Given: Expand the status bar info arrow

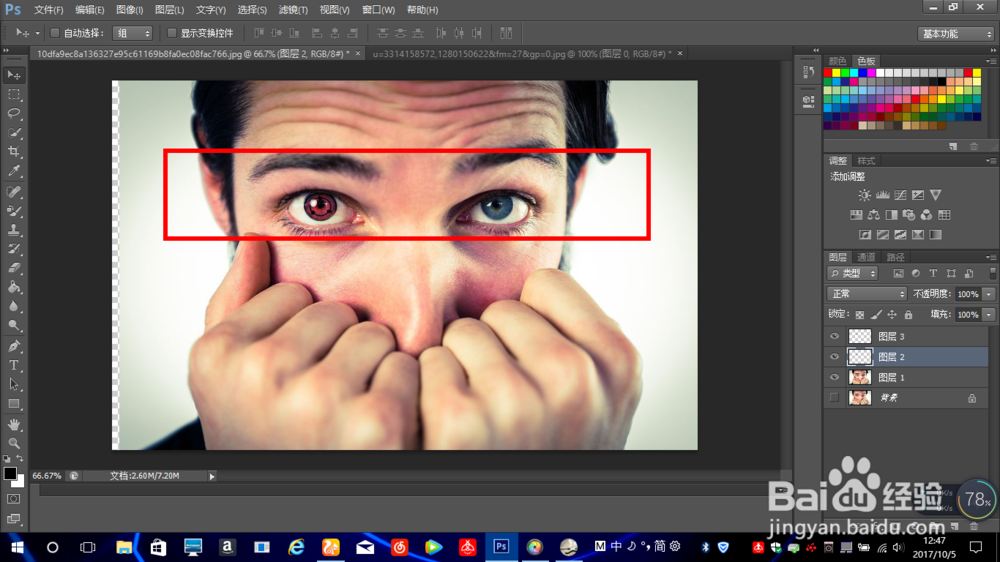Looking at the screenshot, I should pyautogui.click(x=212, y=476).
